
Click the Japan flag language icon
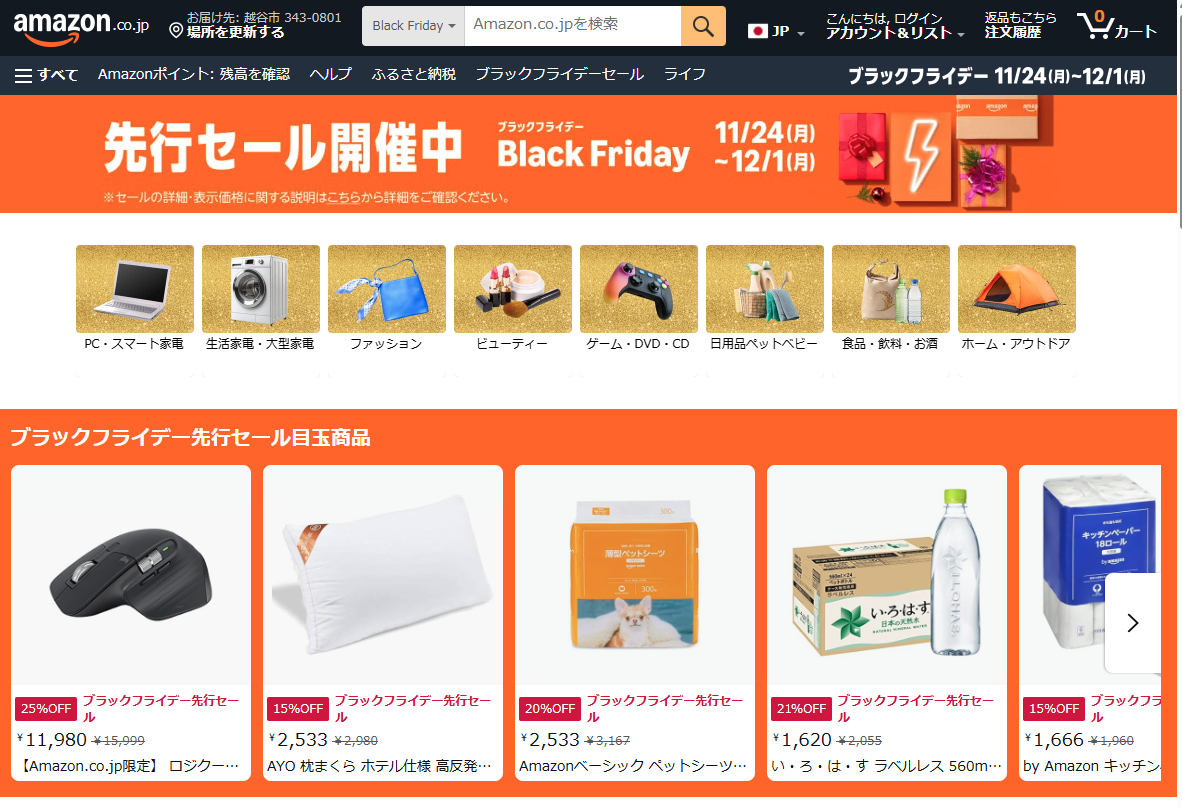pyautogui.click(x=758, y=31)
